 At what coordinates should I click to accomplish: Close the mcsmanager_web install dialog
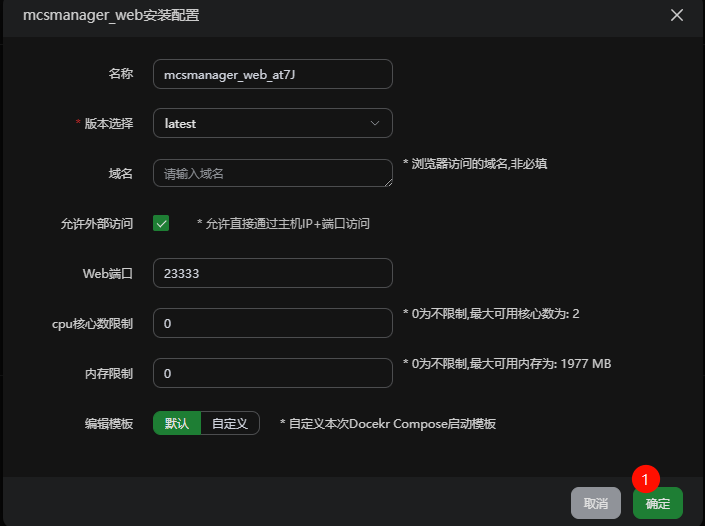(677, 16)
